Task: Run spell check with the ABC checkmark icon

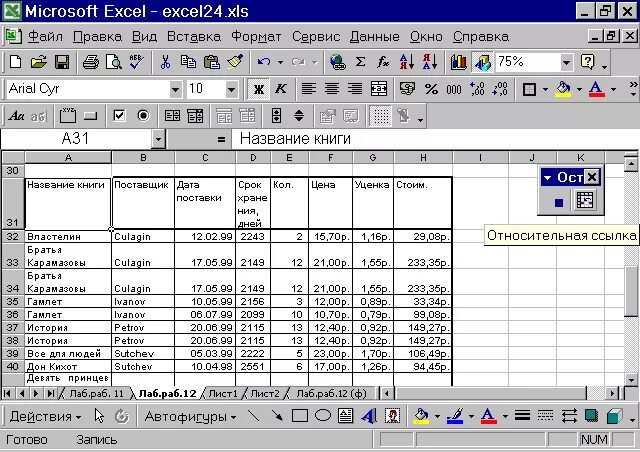Action: click(137, 62)
